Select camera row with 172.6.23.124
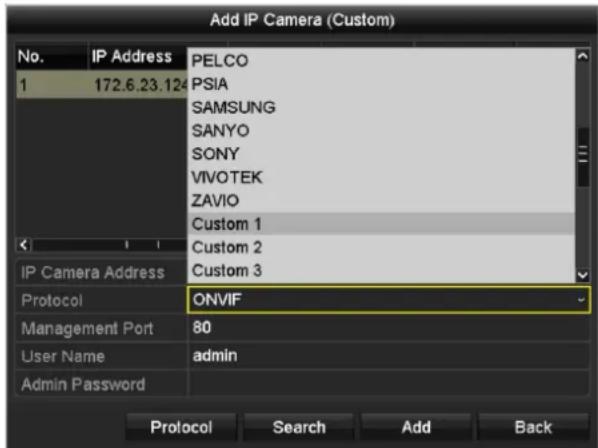The width and height of the screenshot is (598, 448). point(101,84)
